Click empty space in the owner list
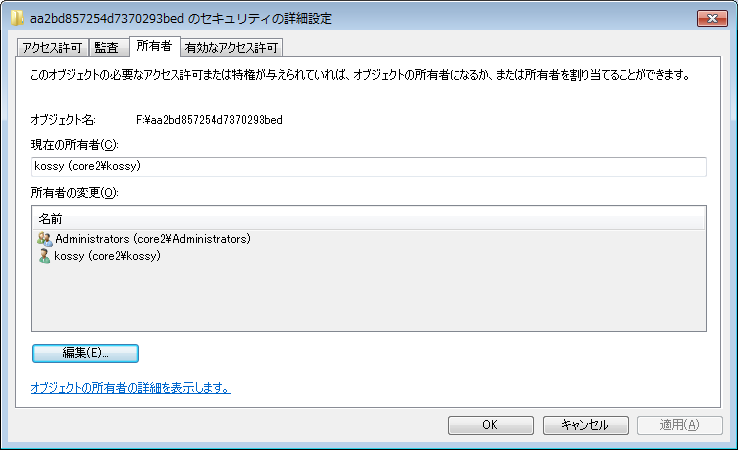Screen dimensions: 738x450 tap(368, 300)
